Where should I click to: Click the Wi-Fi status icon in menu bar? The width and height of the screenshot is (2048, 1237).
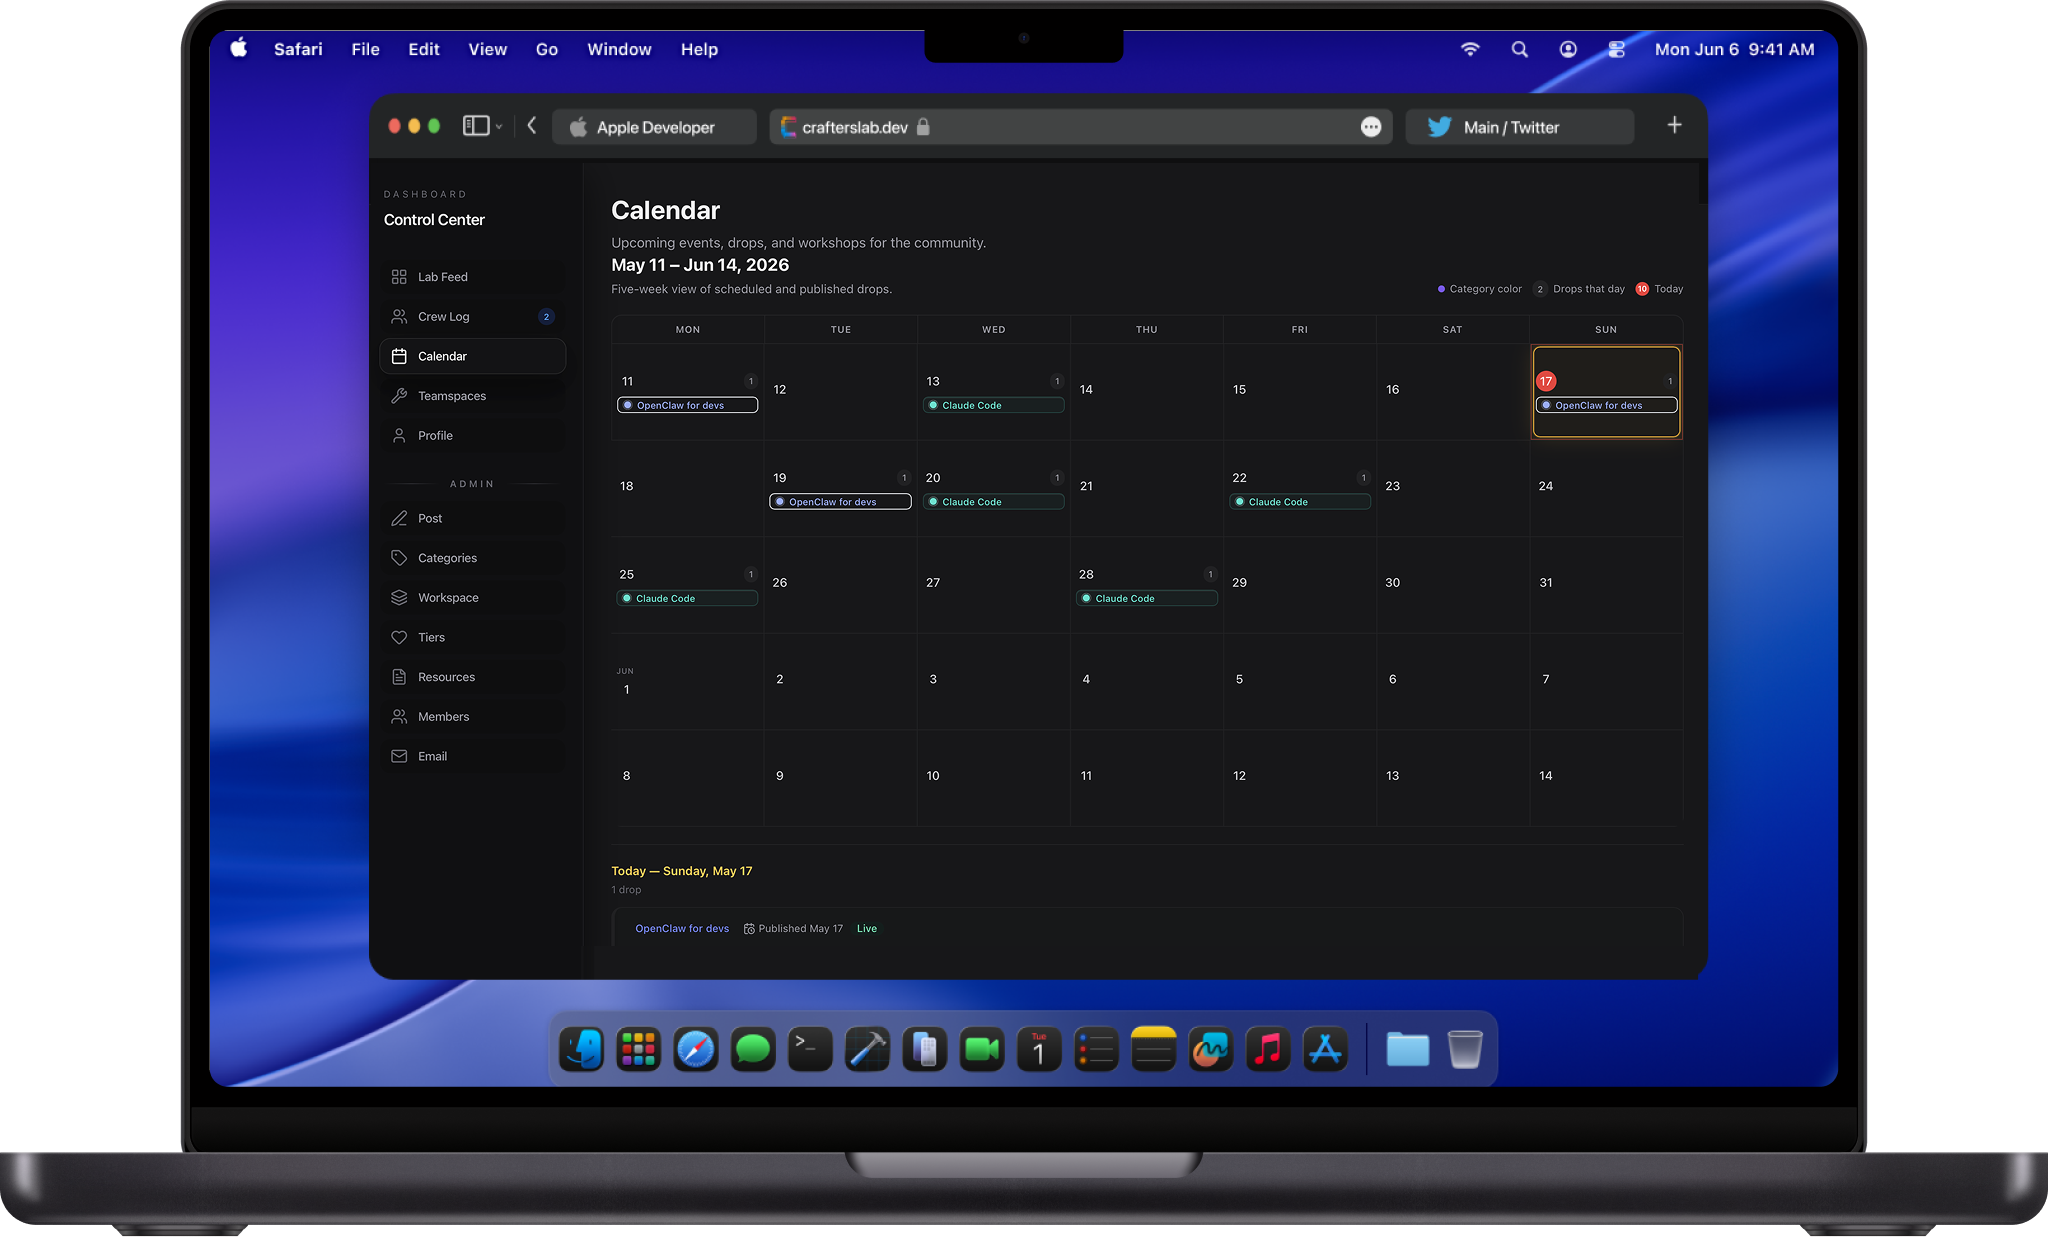click(1470, 49)
